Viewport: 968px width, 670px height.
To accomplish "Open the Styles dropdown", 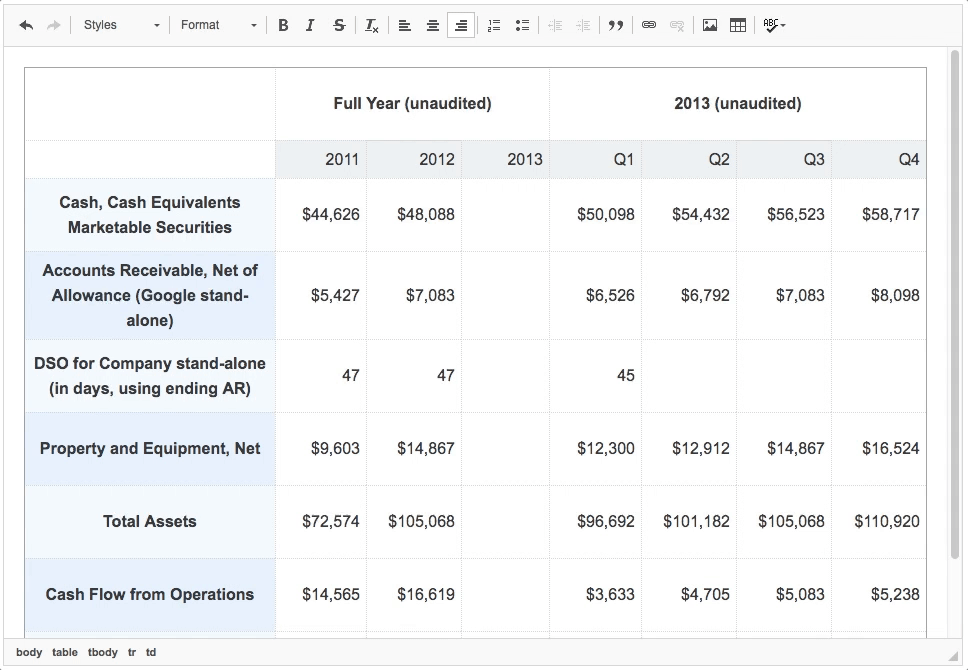I will [121, 25].
